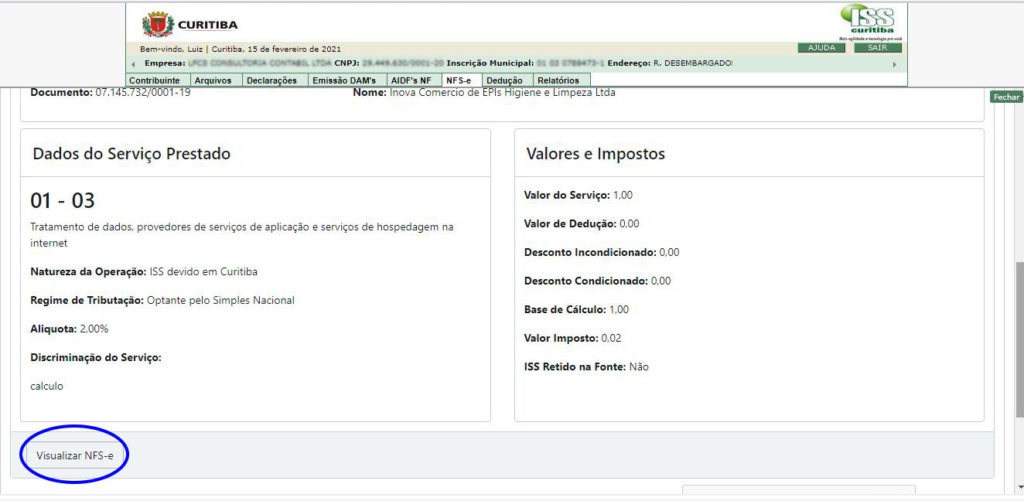
Task: Click the Curitiba coat of arms logo
Action: pos(157,24)
